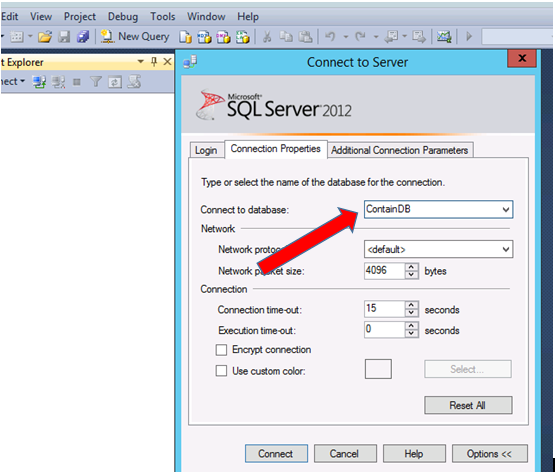Click the custom color swatch box
Screen dimensions: 556x473
(378, 369)
